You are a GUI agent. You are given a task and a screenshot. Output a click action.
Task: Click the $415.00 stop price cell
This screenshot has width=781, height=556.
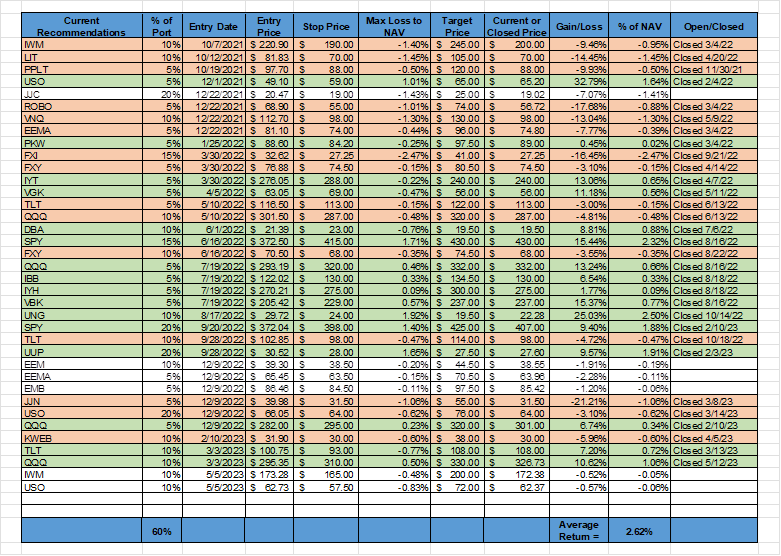(x=326, y=241)
